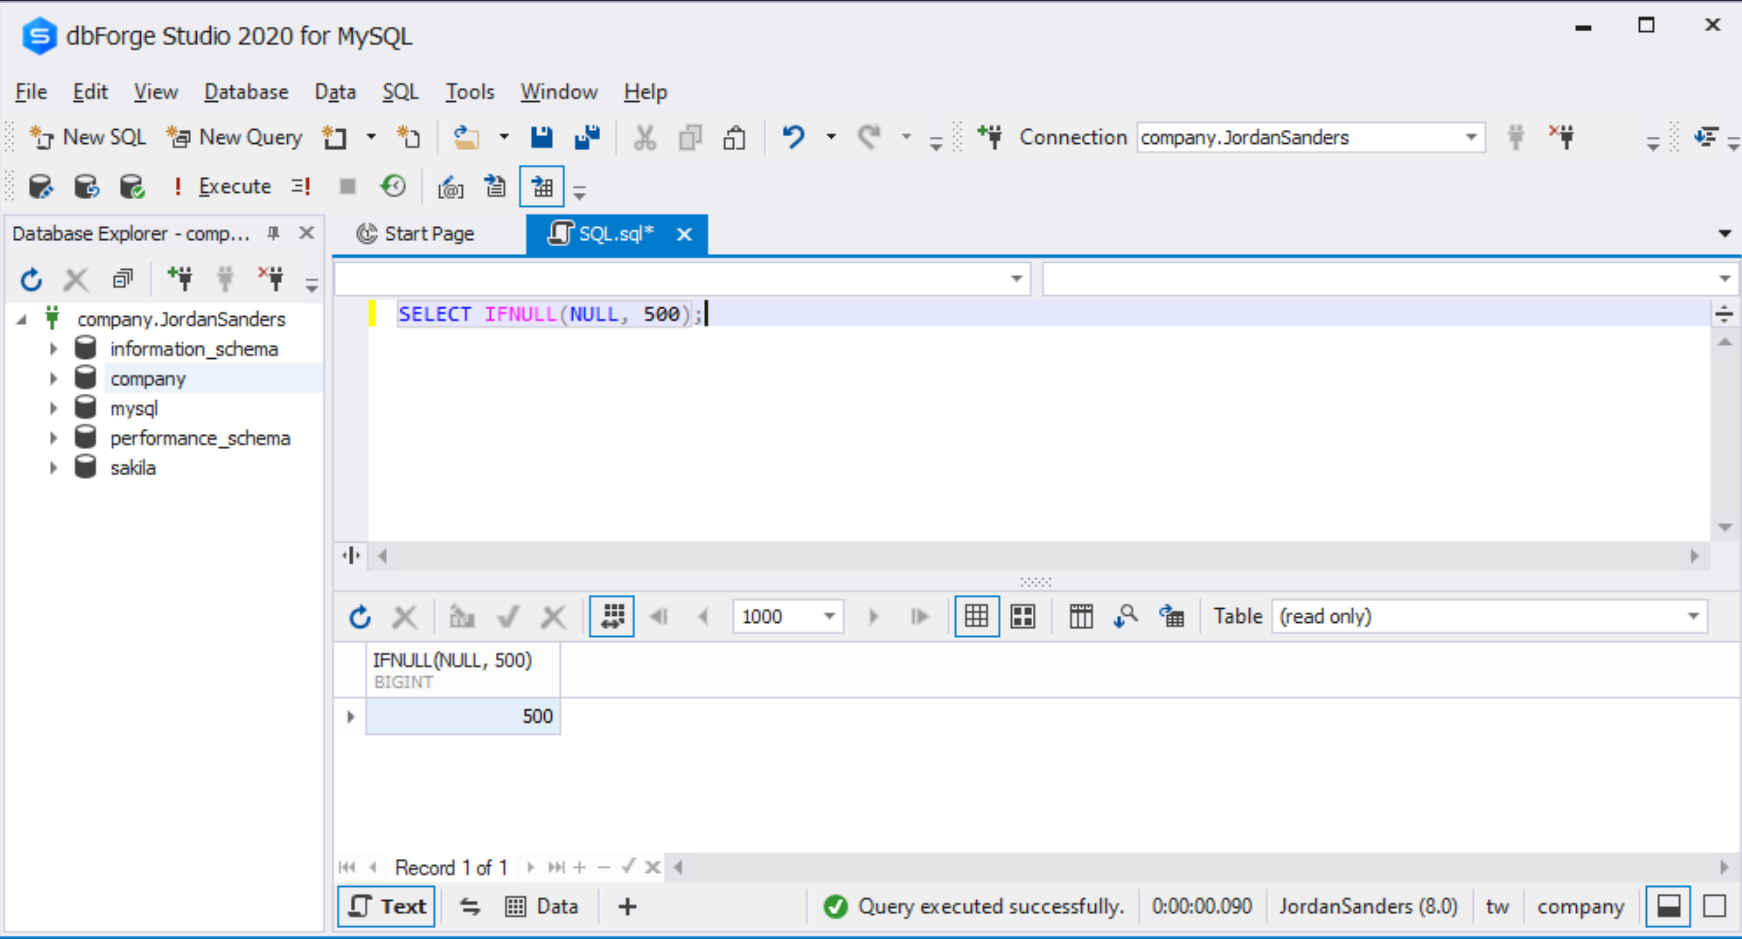Toggle the auto-fit columns icon in grid toolbar

612,616
